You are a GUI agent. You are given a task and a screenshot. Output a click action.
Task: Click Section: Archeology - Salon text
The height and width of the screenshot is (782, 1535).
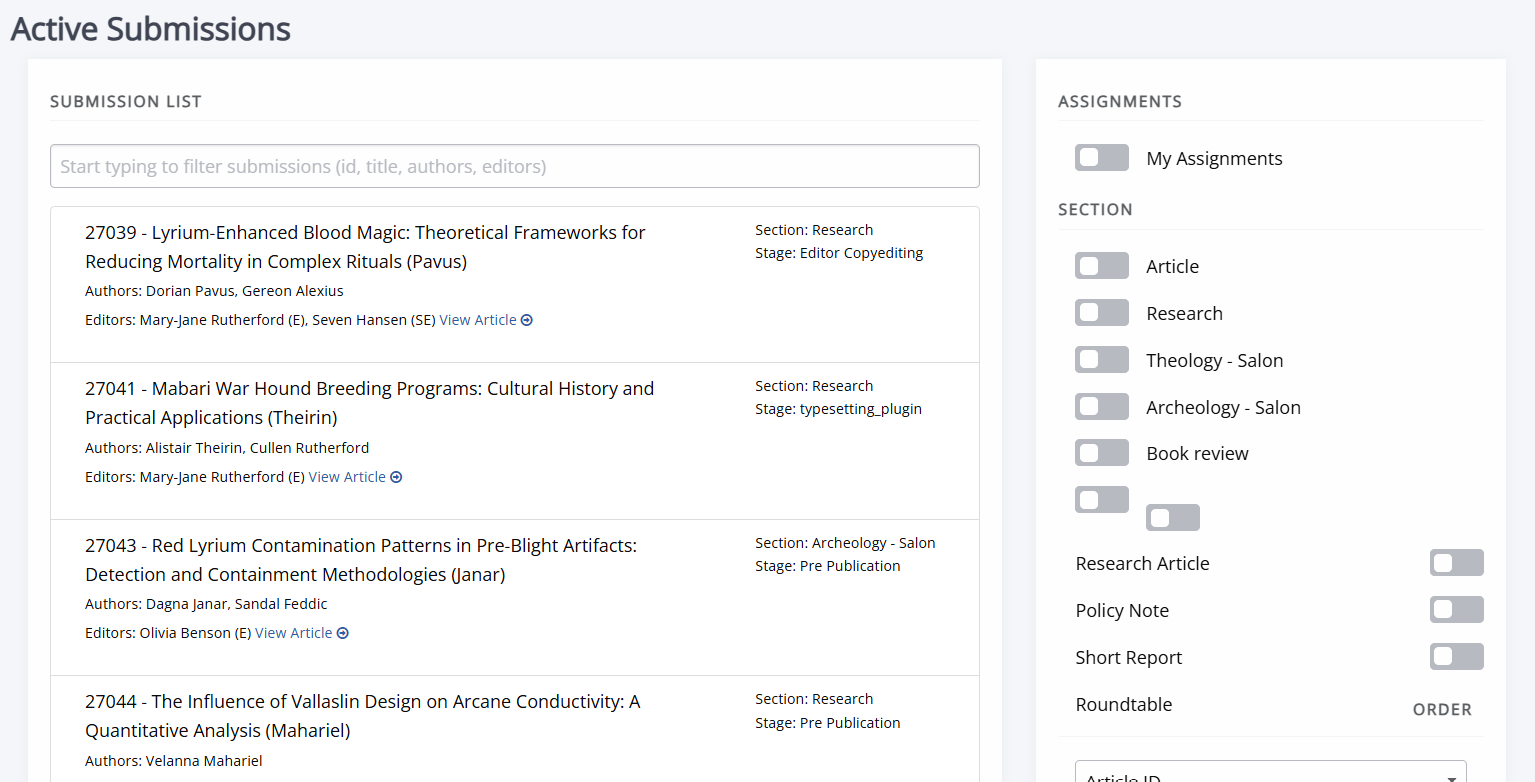[845, 543]
